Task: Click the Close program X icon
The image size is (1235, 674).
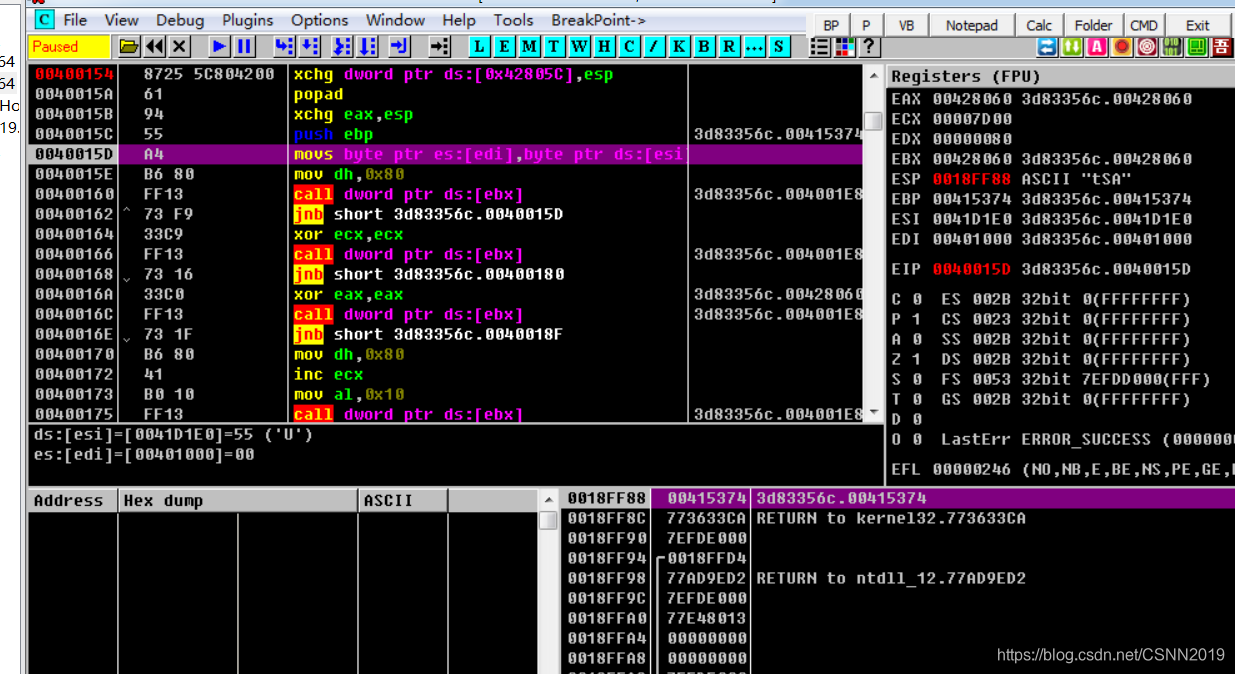Action: 179,46
